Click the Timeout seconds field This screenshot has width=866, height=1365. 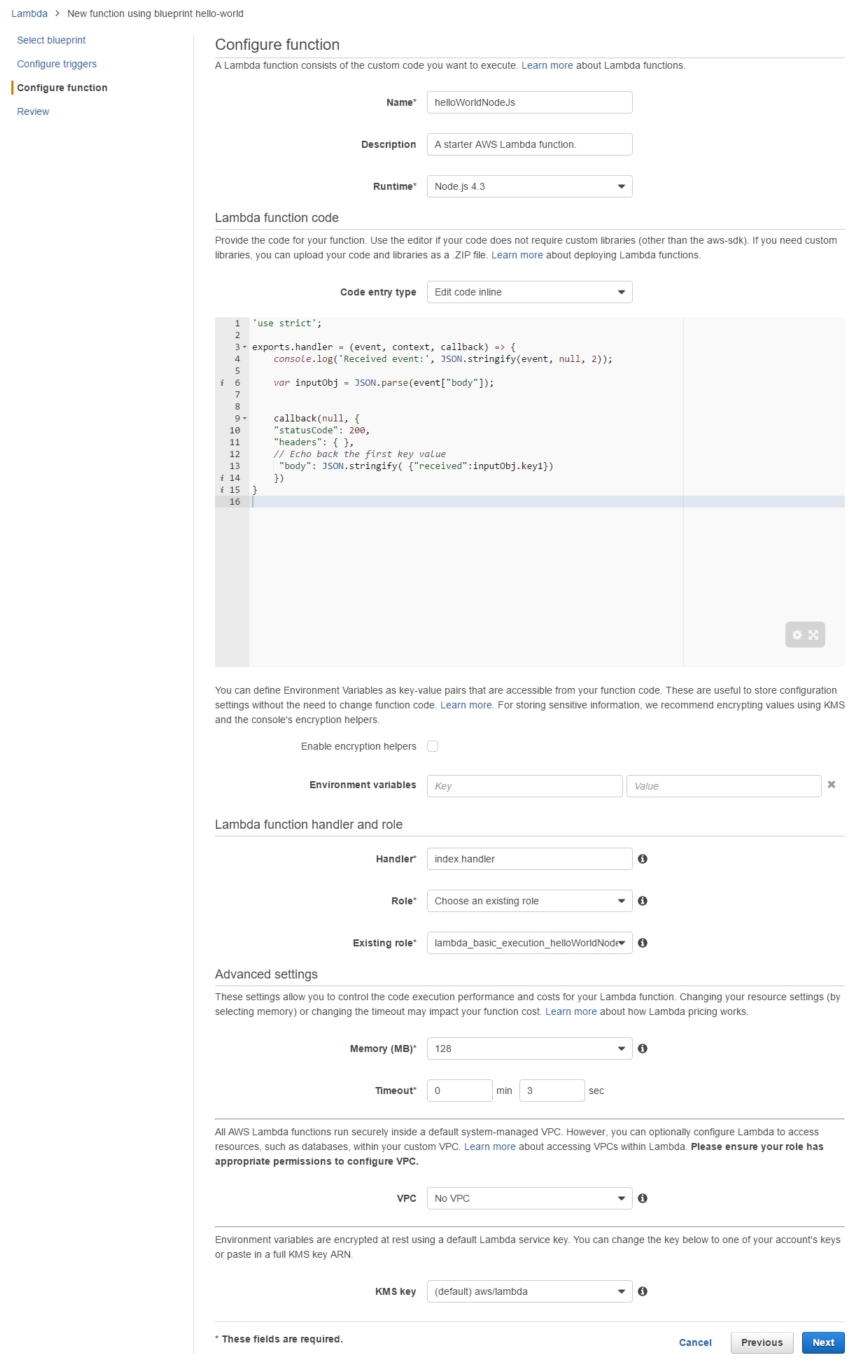click(x=551, y=1090)
